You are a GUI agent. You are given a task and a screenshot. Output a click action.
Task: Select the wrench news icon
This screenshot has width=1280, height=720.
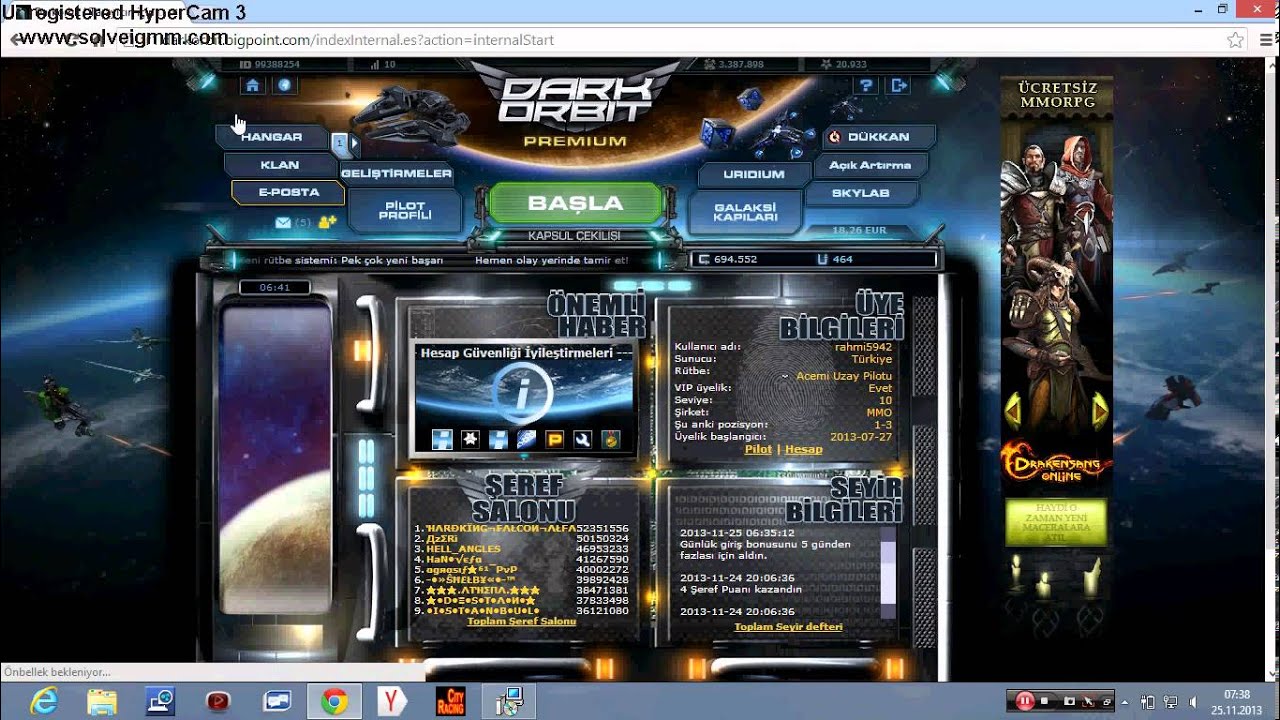pos(582,439)
